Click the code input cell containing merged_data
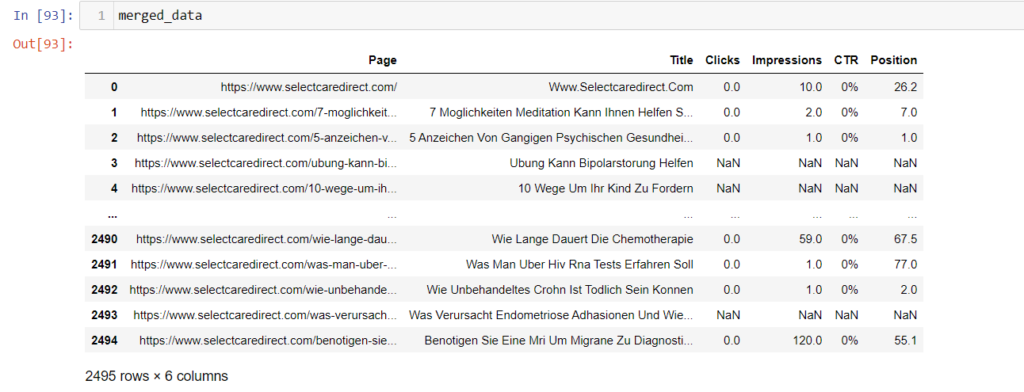Image resolution: width=1024 pixels, height=392 pixels. tap(551, 16)
